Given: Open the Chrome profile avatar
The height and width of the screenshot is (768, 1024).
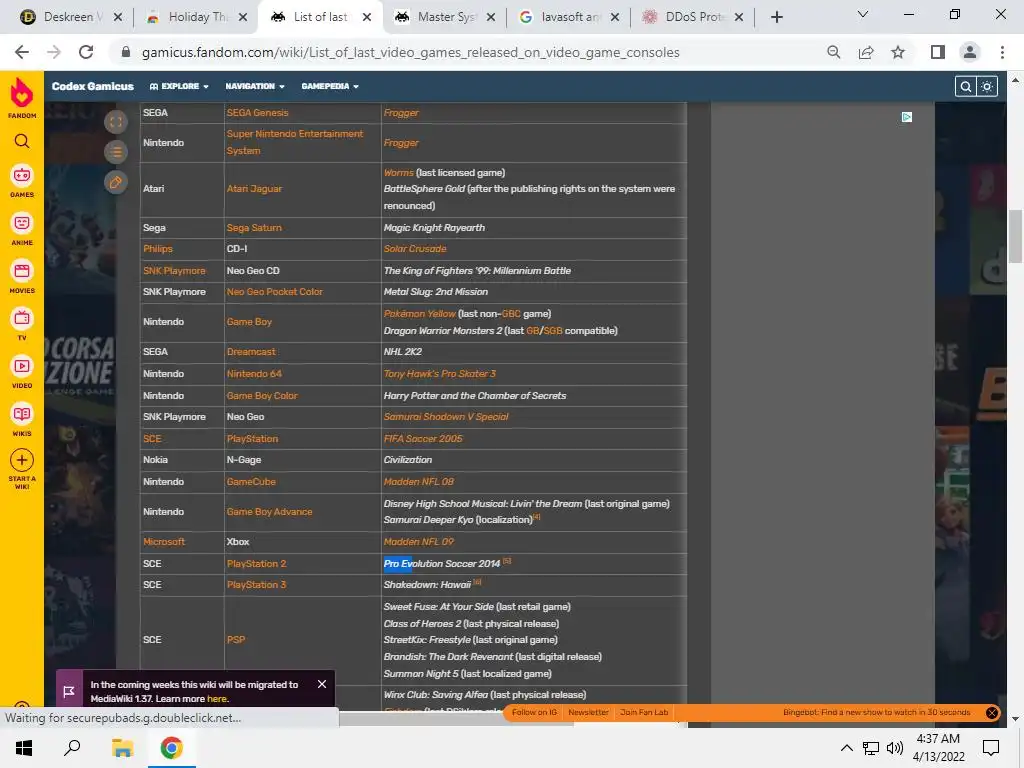Looking at the screenshot, I should 970,52.
